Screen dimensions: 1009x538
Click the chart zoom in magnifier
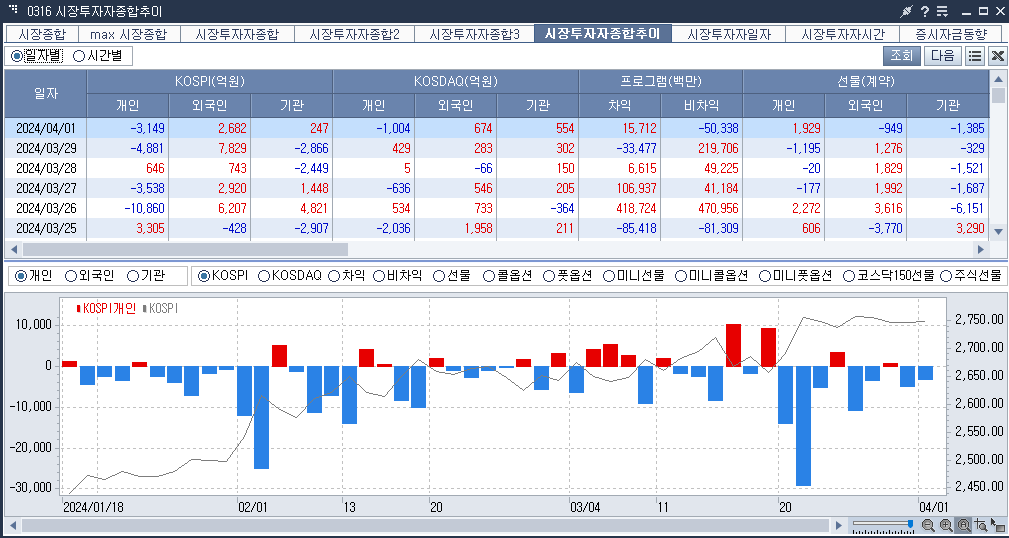point(945,525)
